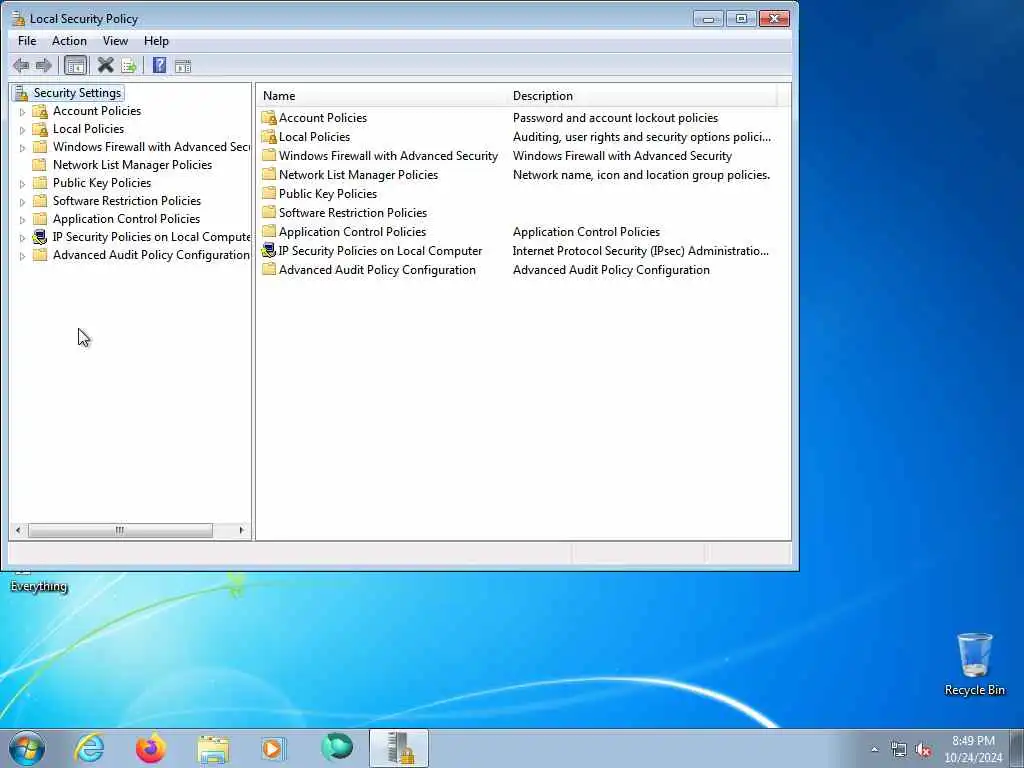This screenshot has height=768, width=1024.
Task: Click the Export List toolbar icon
Action: click(129, 65)
